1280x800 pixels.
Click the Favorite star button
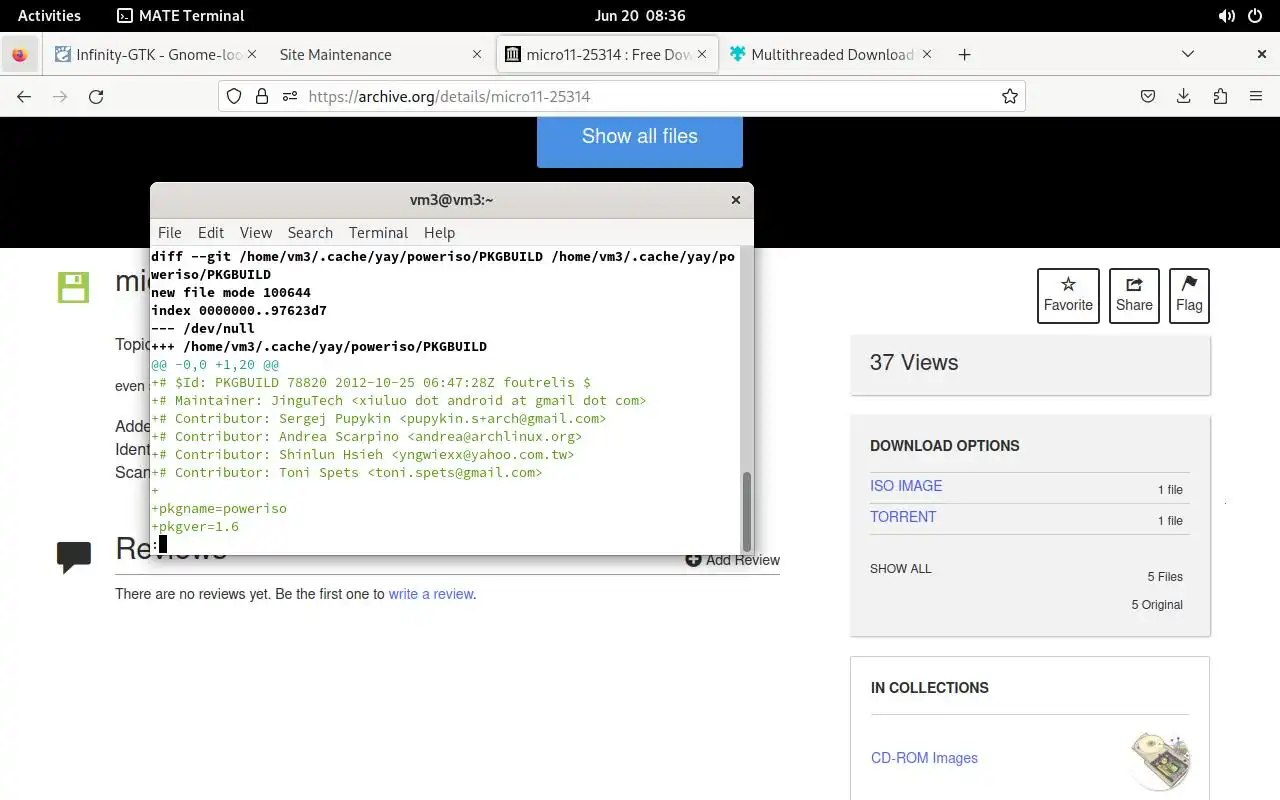[1068, 296]
